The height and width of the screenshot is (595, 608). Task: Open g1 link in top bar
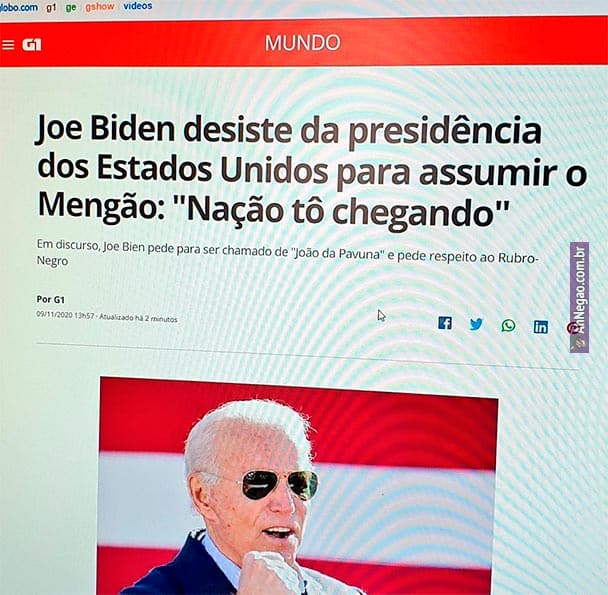51,7
